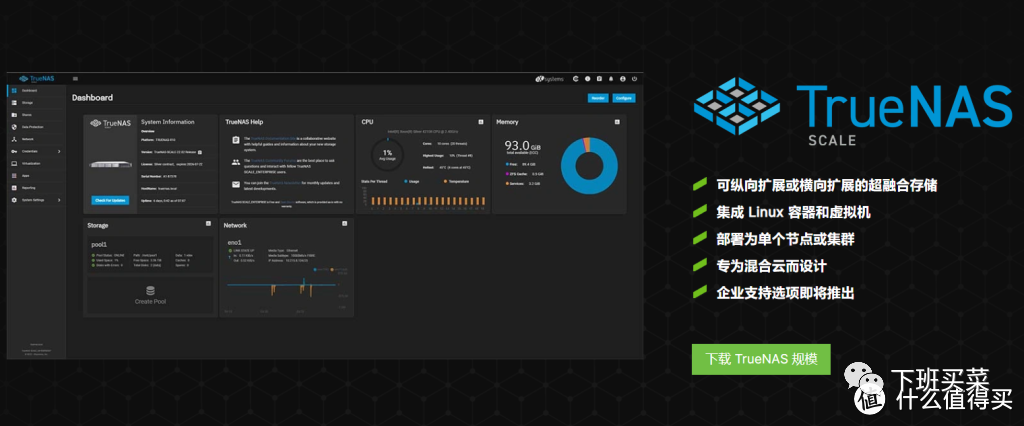Show alerts via the bell icon
The height and width of the screenshot is (426, 1024).
coord(611,78)
